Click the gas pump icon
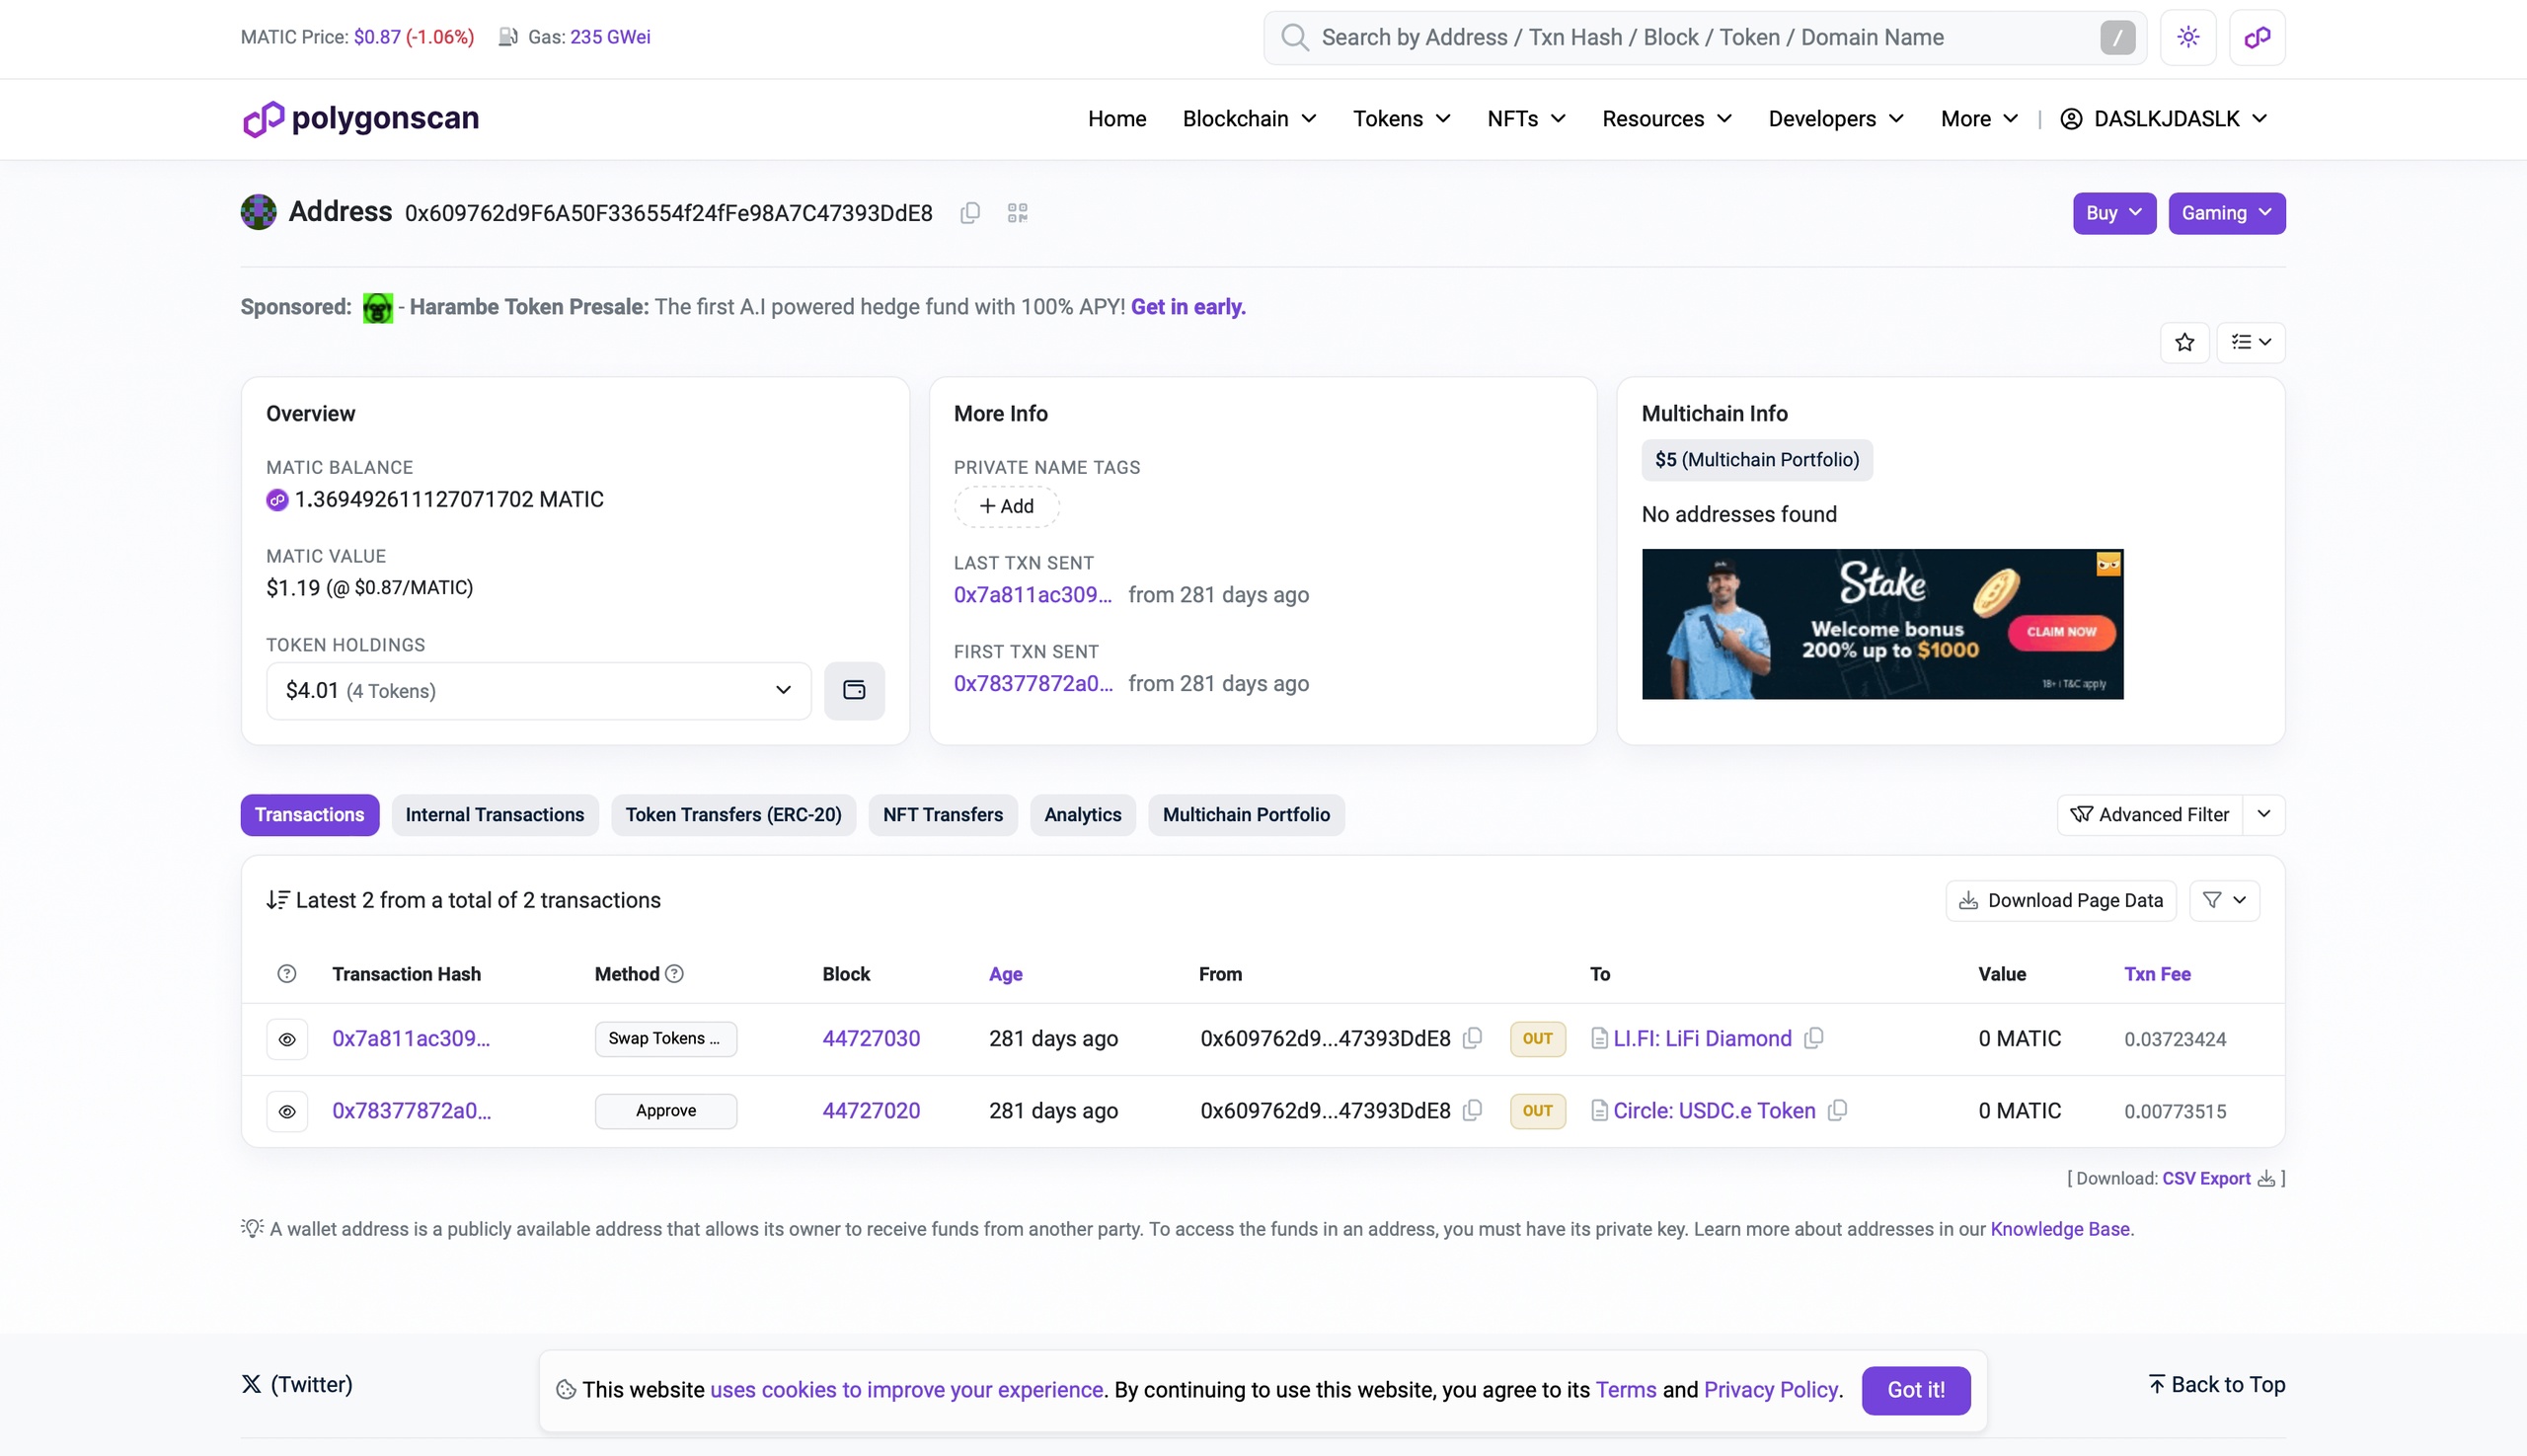Image resolution: width=2527 pixels, height=1456 pixels. [508, 37]
